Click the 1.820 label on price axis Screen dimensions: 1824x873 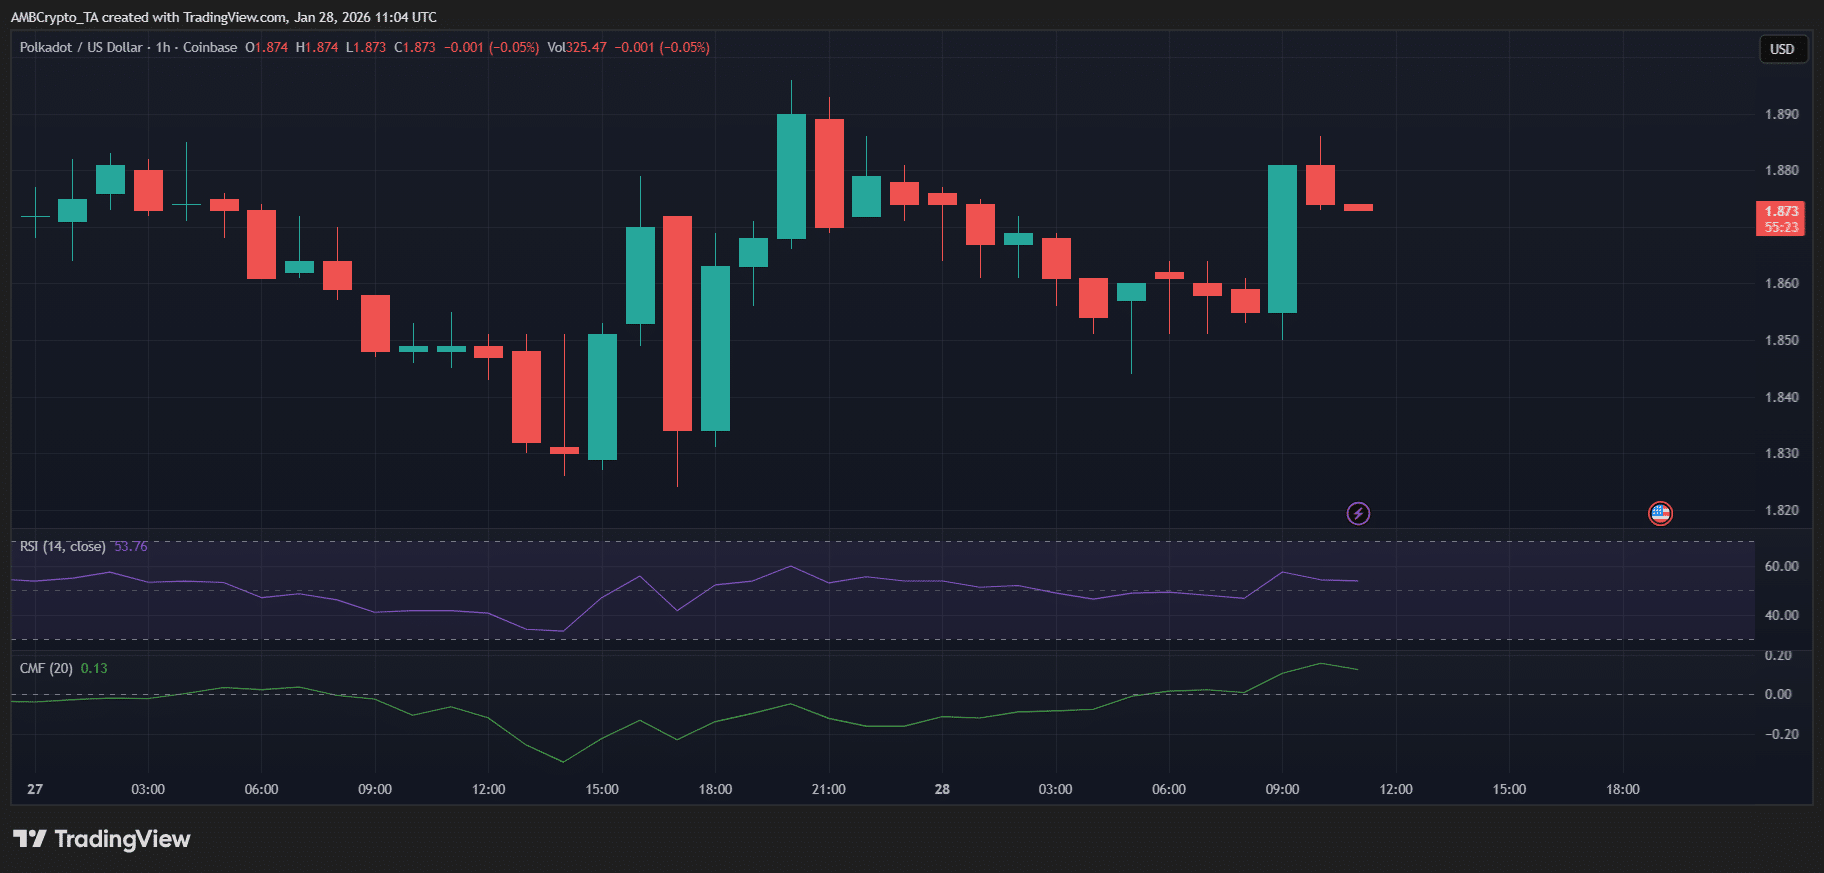click(x=1781, y=510)
